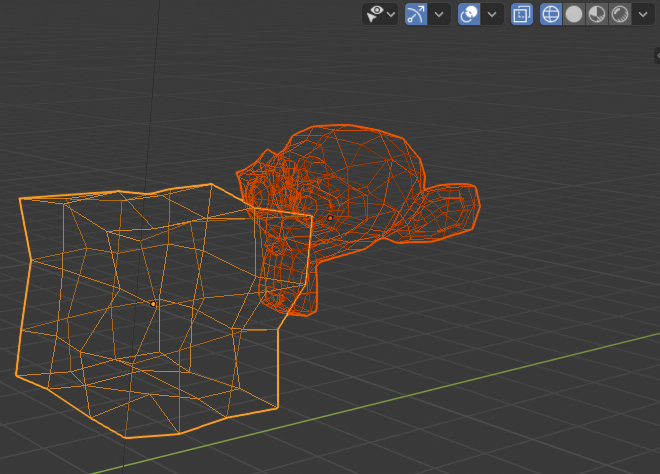Open the selectability and visibility dropdown
The image size is (660, 474).
click(x=380, y=14)
